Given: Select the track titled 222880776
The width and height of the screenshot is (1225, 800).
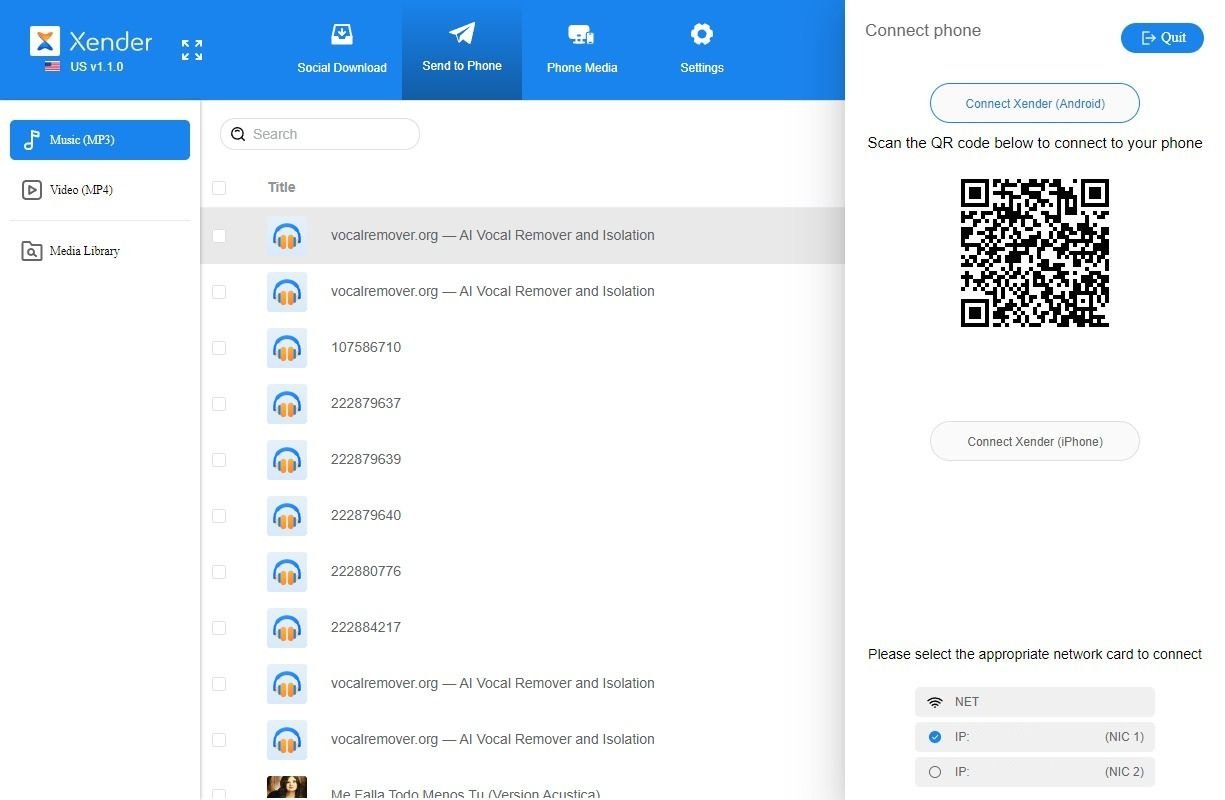Looking at the screenshot, I should (x=366, y=572).
